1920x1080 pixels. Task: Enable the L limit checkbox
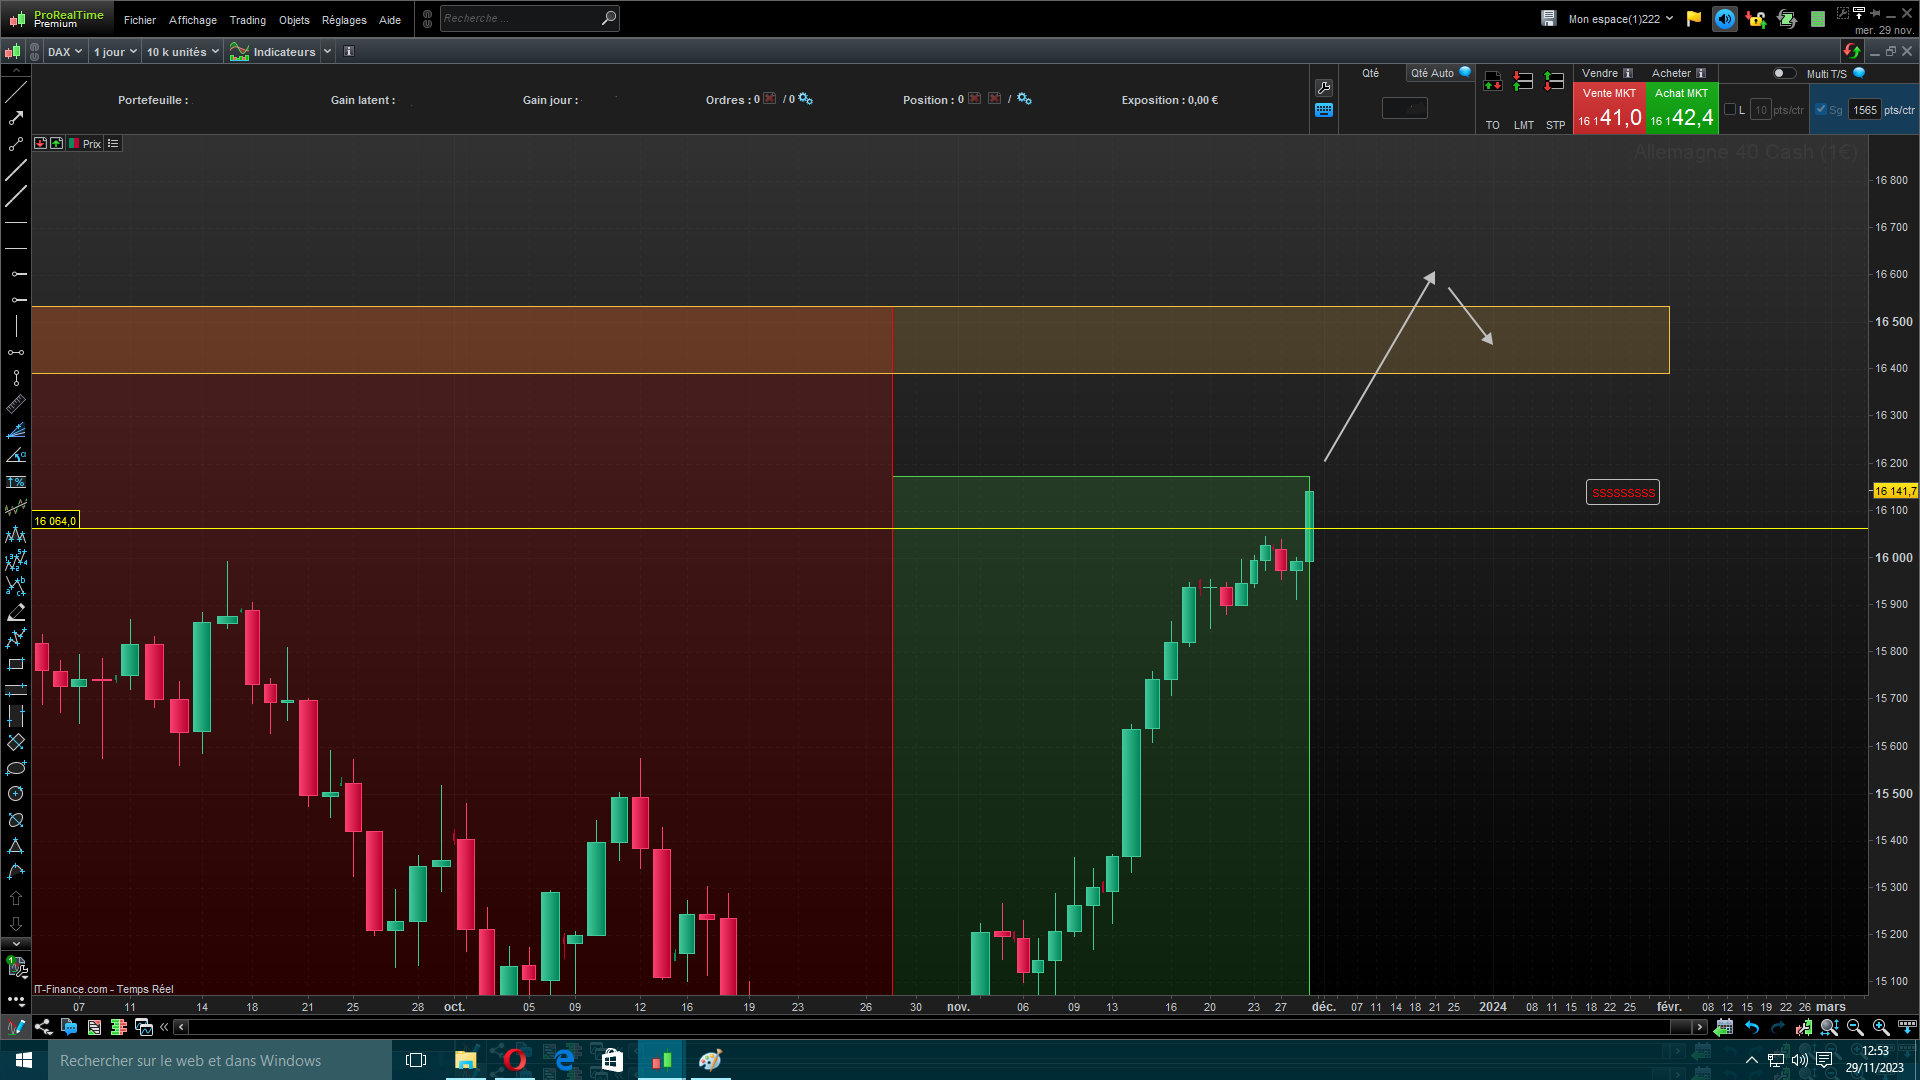[x=1730, y=110]
